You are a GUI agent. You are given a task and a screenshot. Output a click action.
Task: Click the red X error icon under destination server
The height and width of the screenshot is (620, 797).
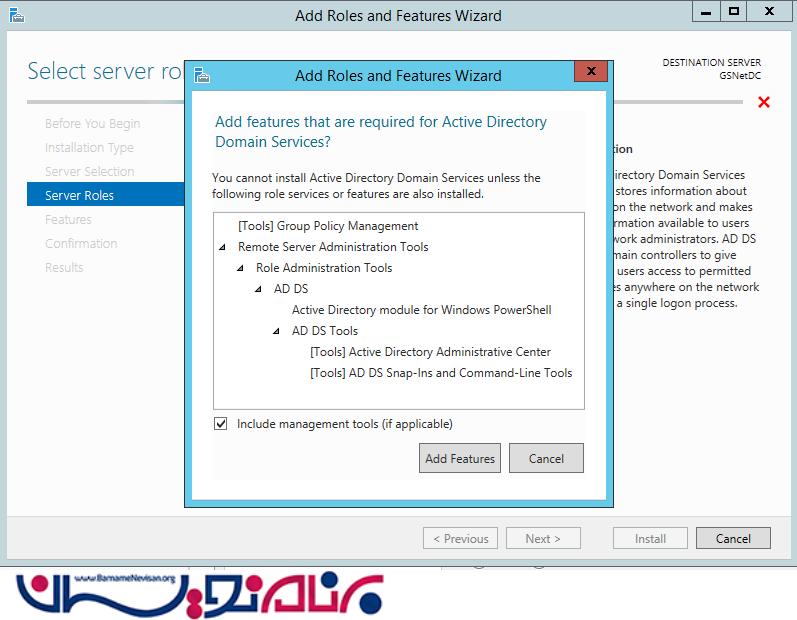(763, 102)
